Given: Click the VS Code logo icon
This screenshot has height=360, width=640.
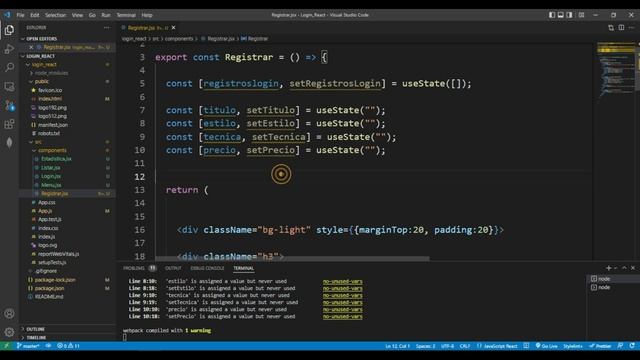Looking at the screenshot, I should click(7, 15).
